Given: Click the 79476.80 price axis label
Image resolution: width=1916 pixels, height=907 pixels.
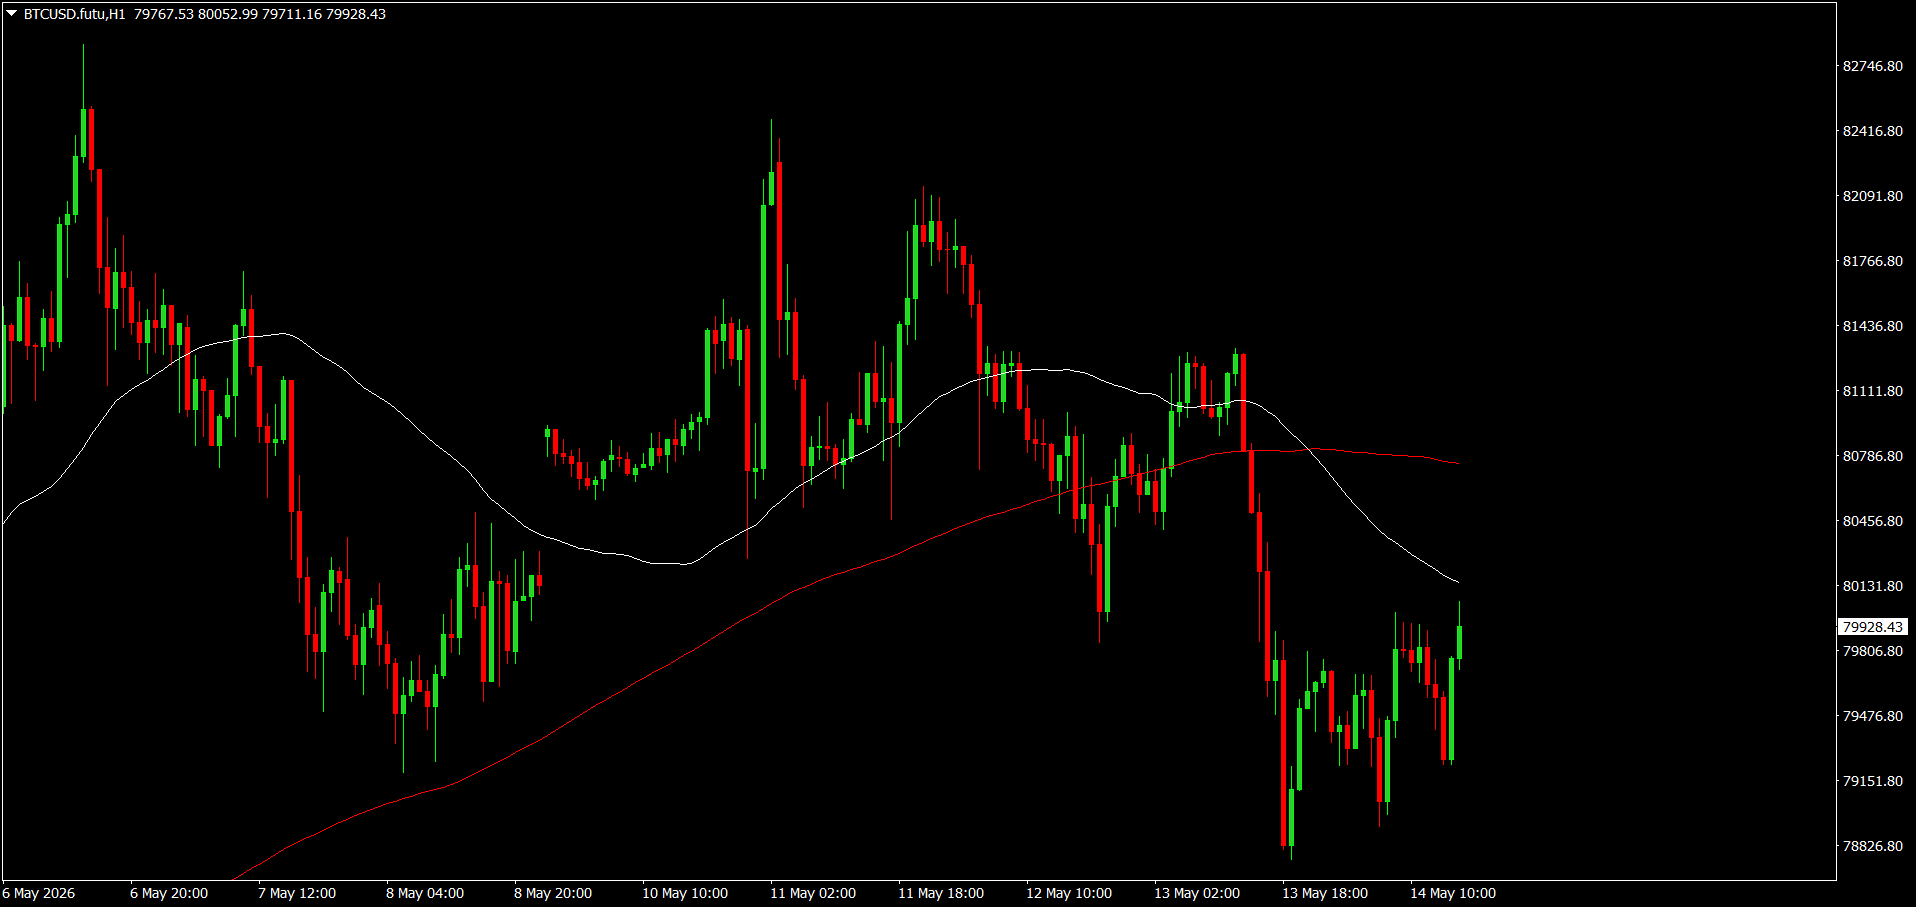Looking at the screenshot, I should 1873,716.
